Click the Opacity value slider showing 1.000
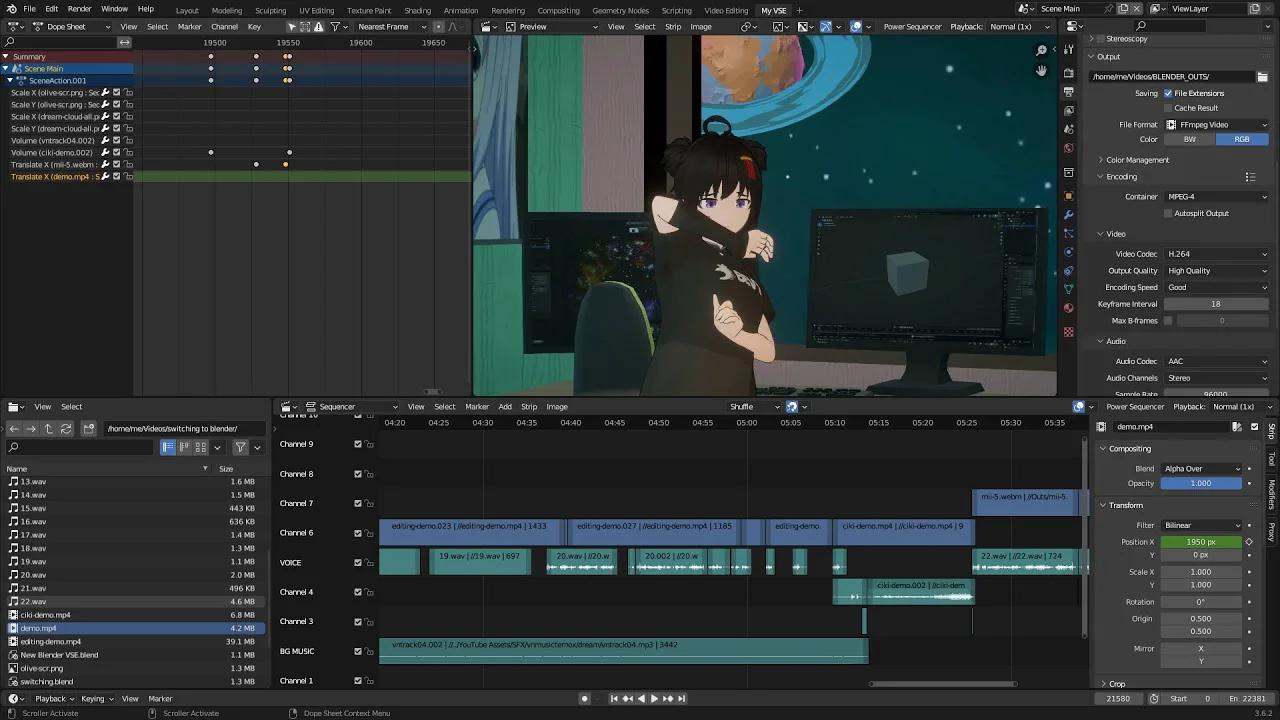 (1201, 483)
